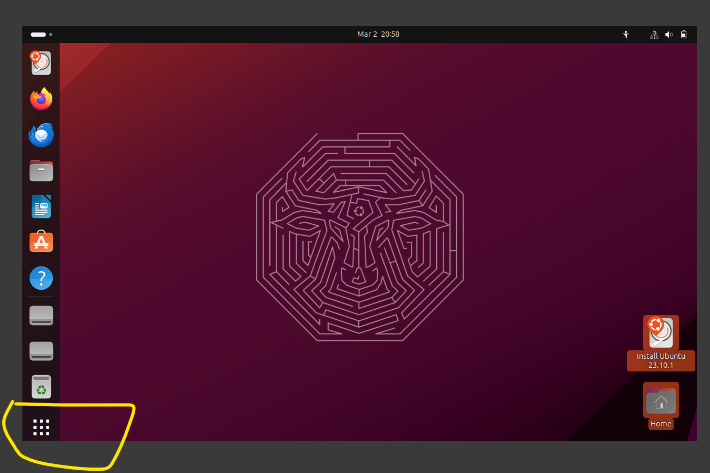This screenshot has height=473, width=710.
Task: Click the 'Home' desktop label
Action: pos(661,424)
